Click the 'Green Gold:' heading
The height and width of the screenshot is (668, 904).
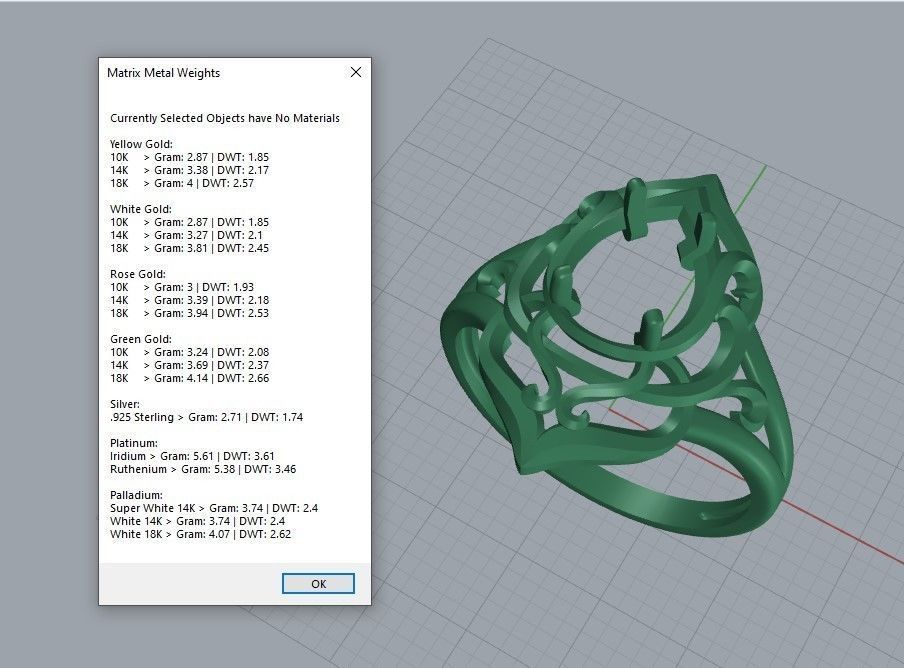click(x=141, y=339)
